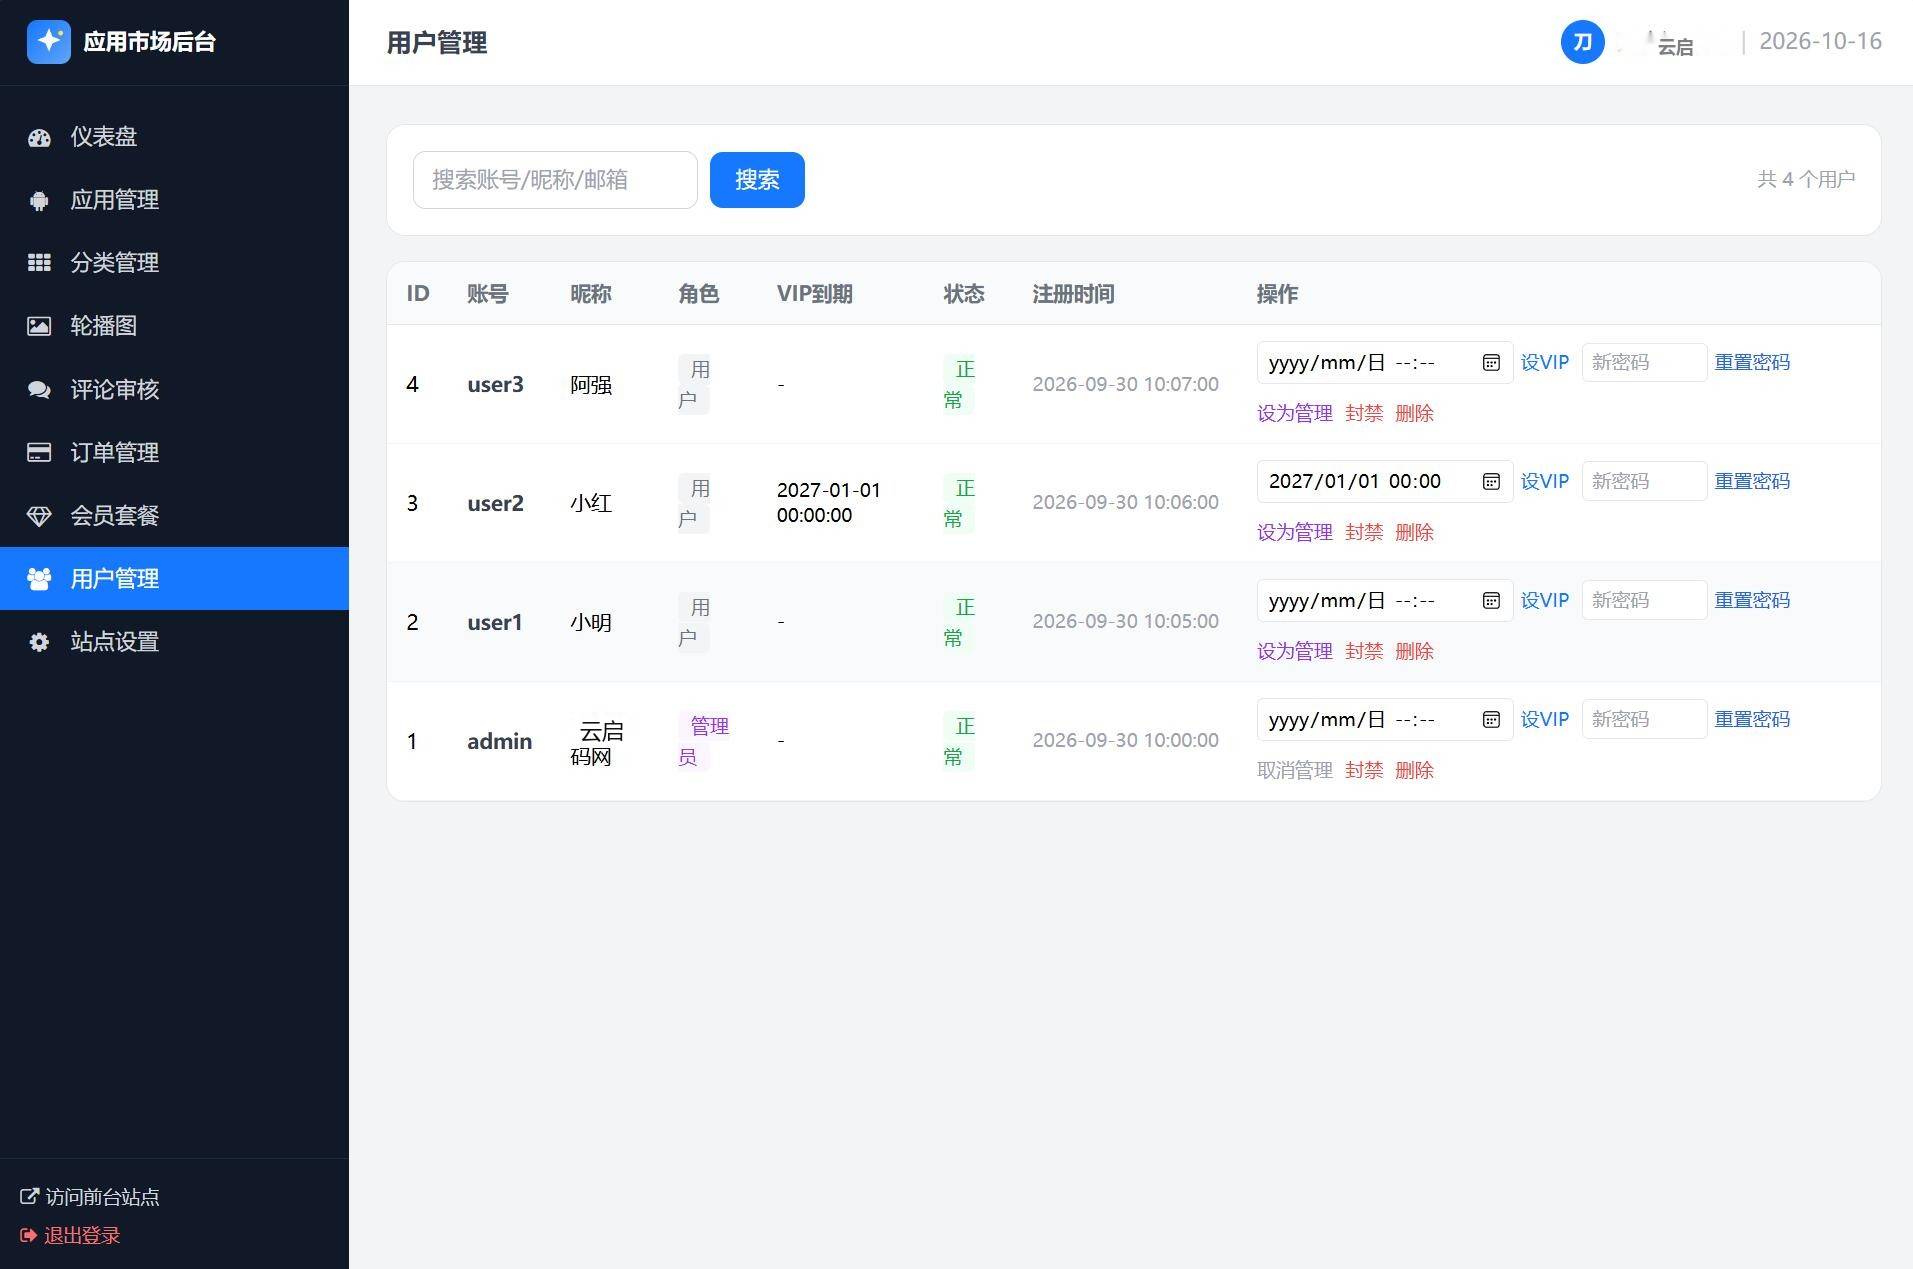Click 2026-09-30 10:07:00 registration time
This screenshot has height=1269, width=1913.
(x=1125, y=385)
